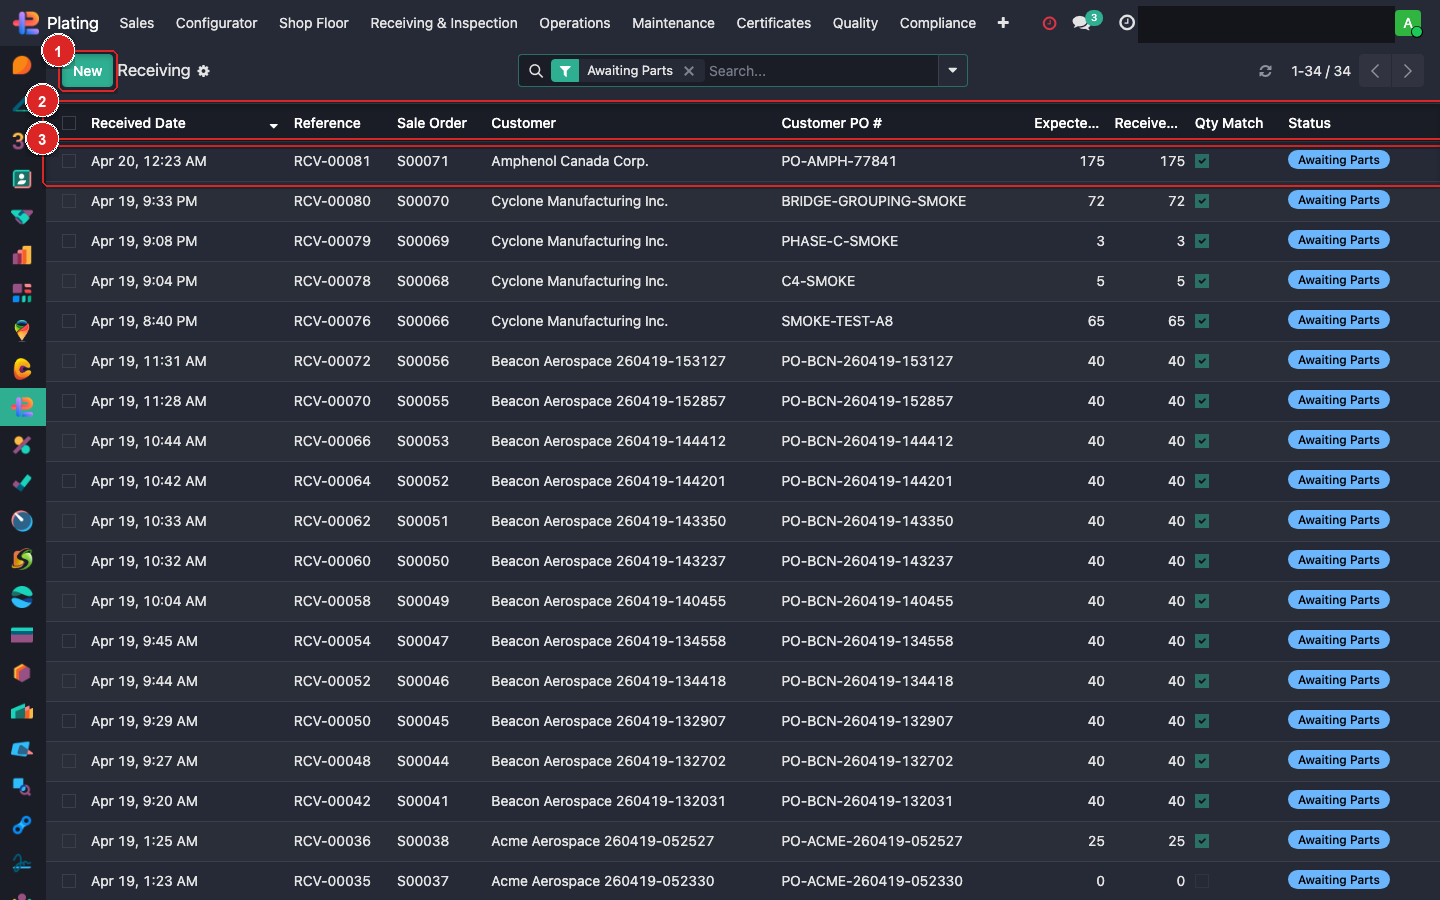This screenshot has height=900, width=1440.
Task: Toggle the select-all rows checkbox
Action: click(x=69, y=123)
